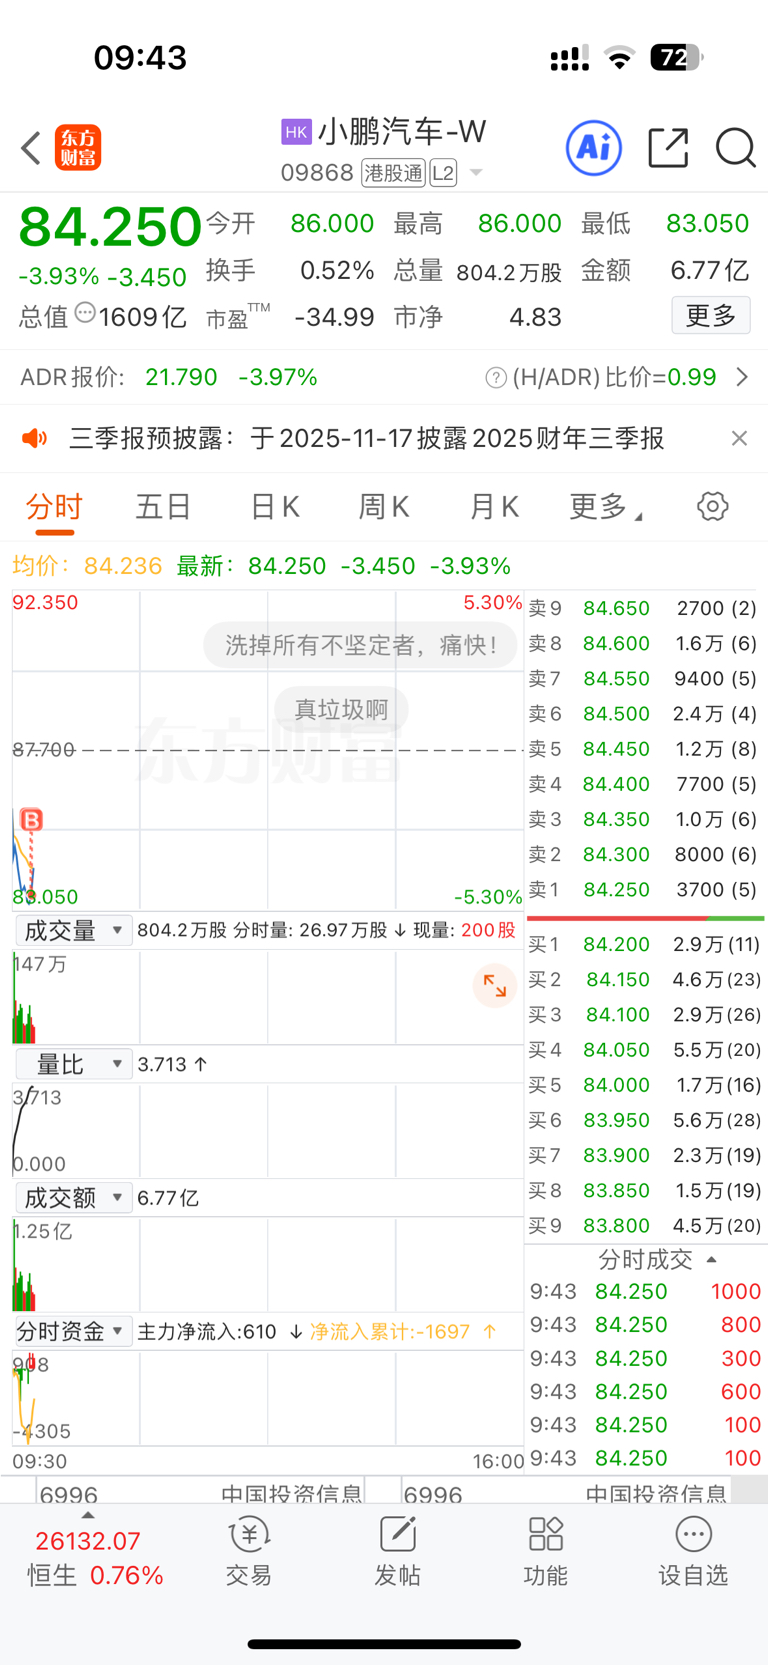Tap the 小鹏汽车-W stock title
Screen dimensions: 769x1665
(402, 132)
